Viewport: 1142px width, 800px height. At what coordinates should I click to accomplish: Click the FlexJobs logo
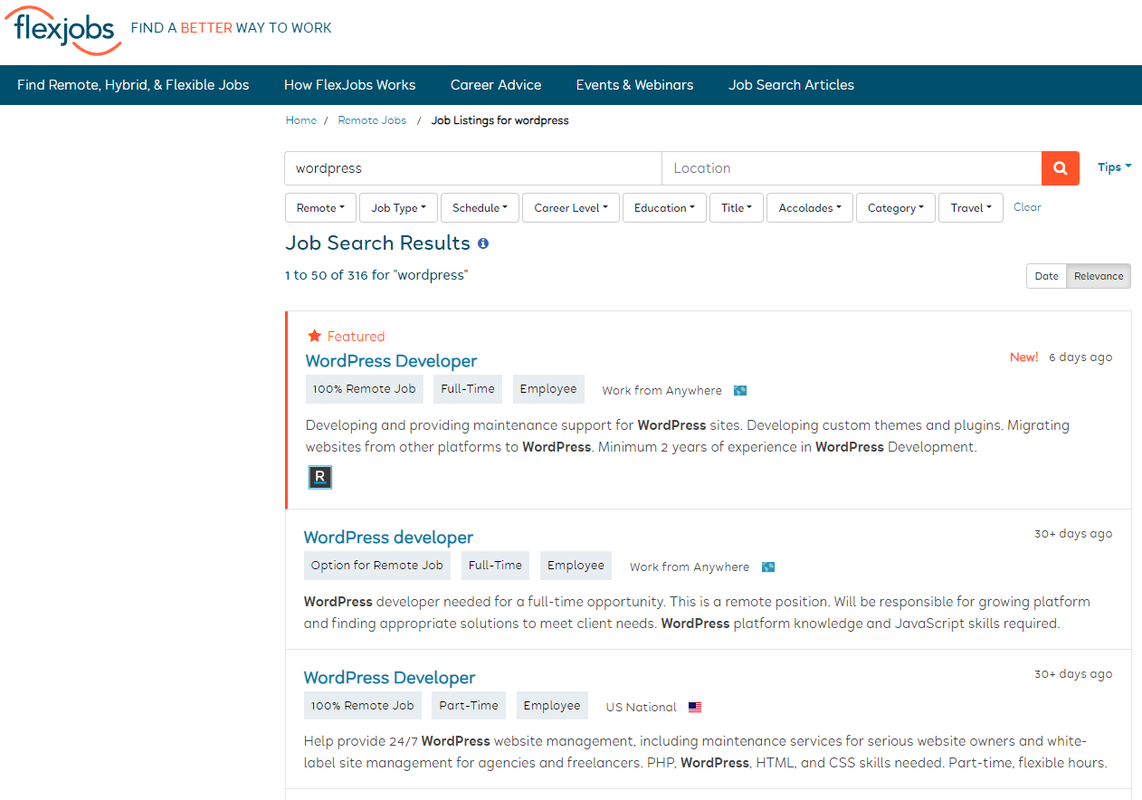coord(64,30)
